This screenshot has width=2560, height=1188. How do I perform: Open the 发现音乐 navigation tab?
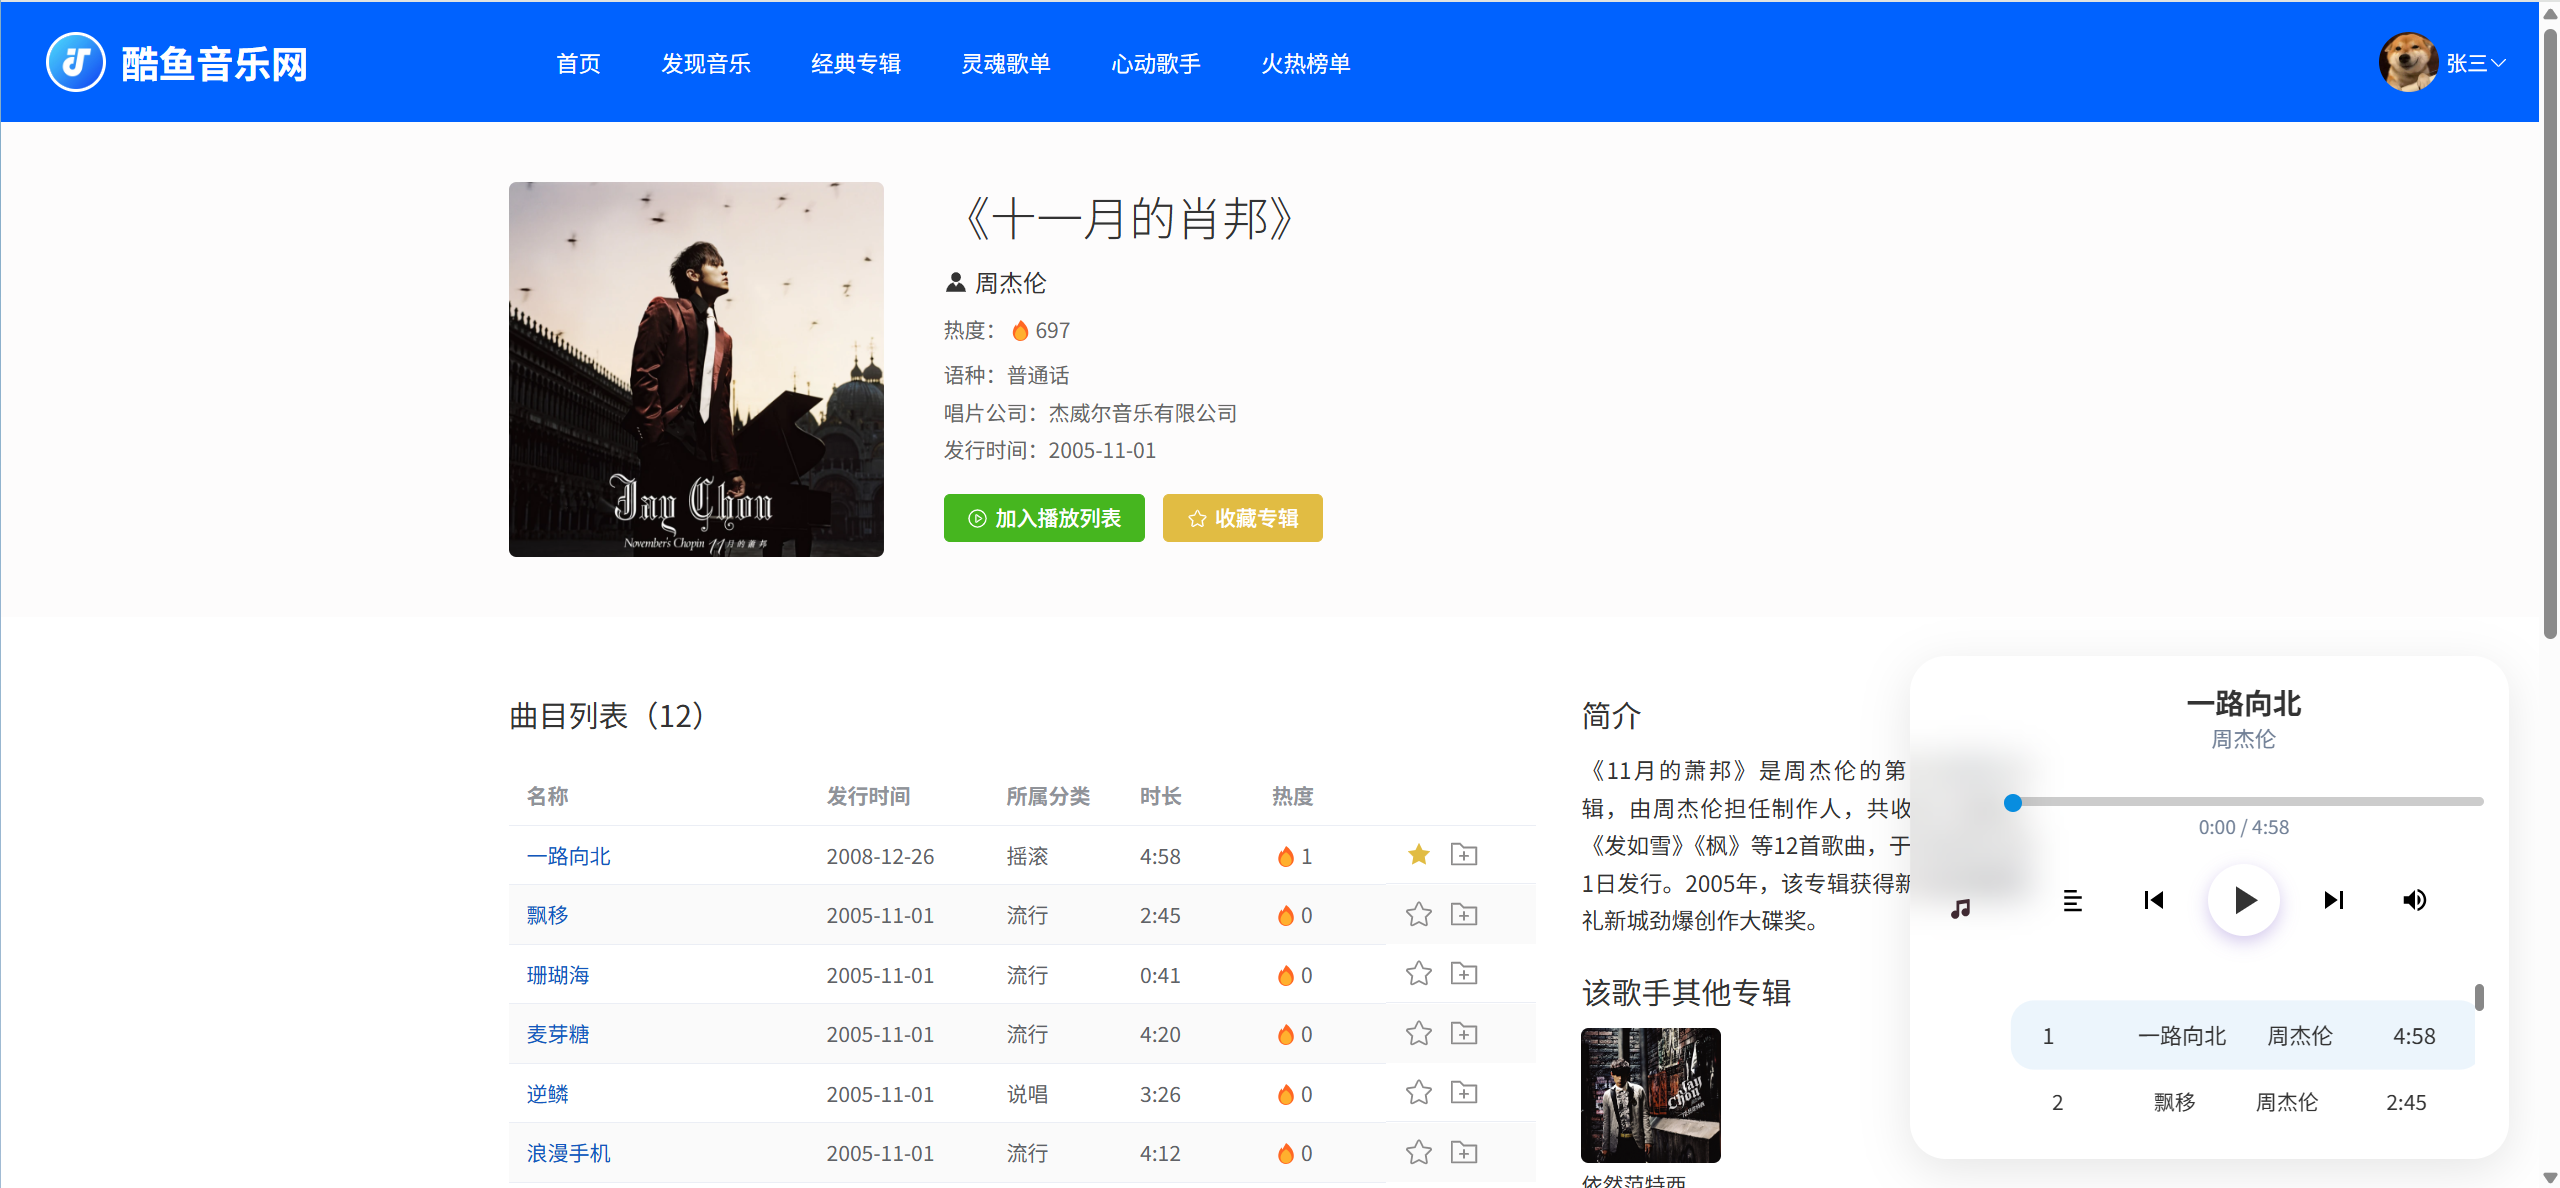click(705, 63)
